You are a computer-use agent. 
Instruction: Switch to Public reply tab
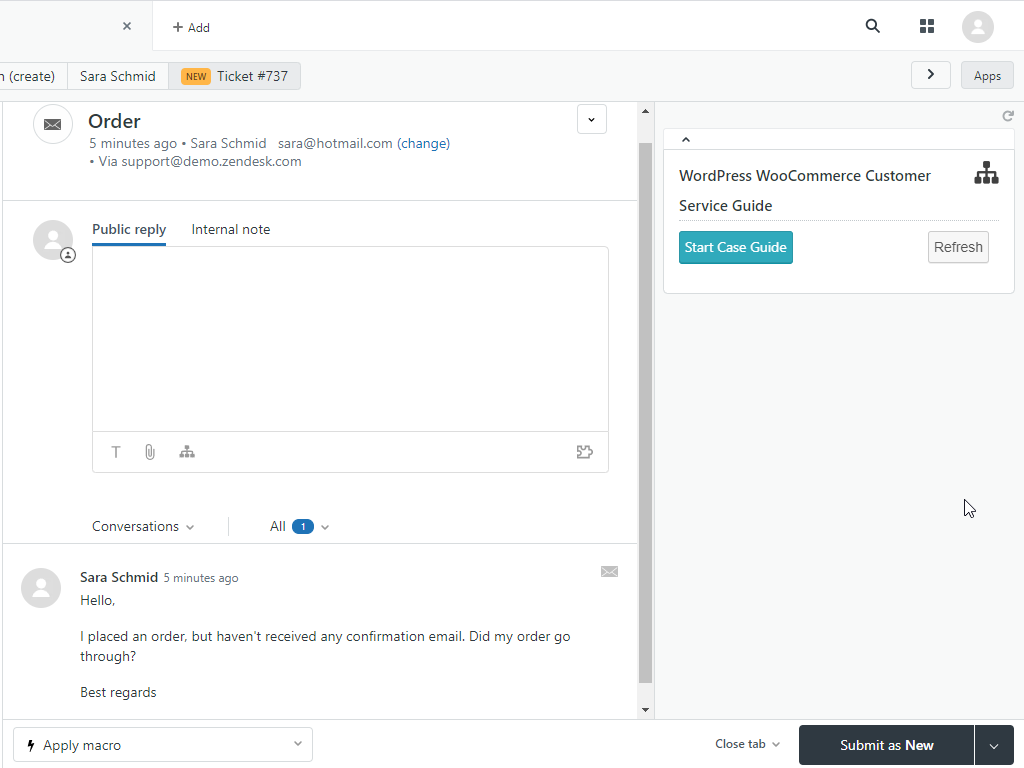pyautogui.click(x=129, y=230)
